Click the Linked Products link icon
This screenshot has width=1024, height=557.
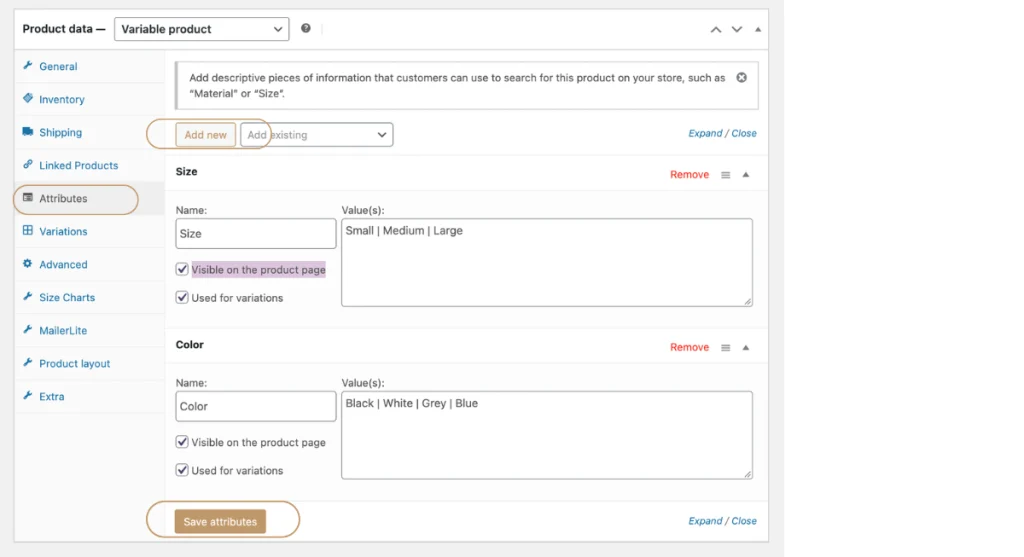[x=27, y=165]
